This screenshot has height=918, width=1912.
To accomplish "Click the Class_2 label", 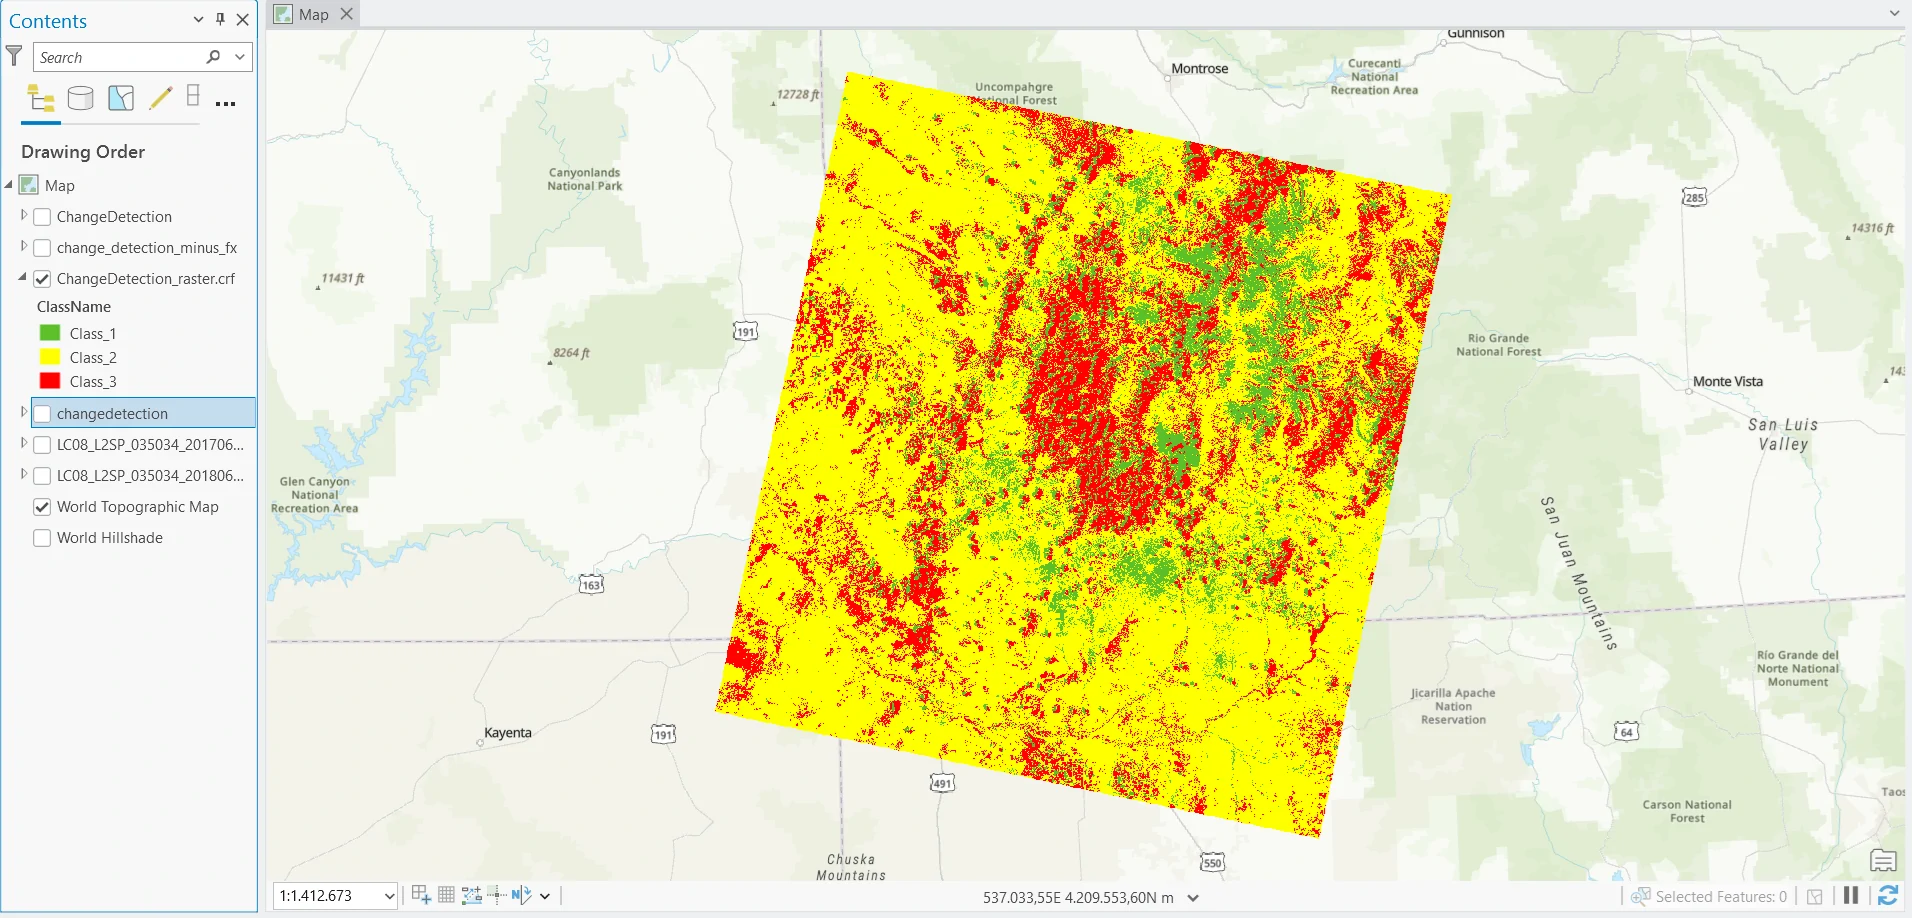I will pyautogui.click(x=93, y=358).
